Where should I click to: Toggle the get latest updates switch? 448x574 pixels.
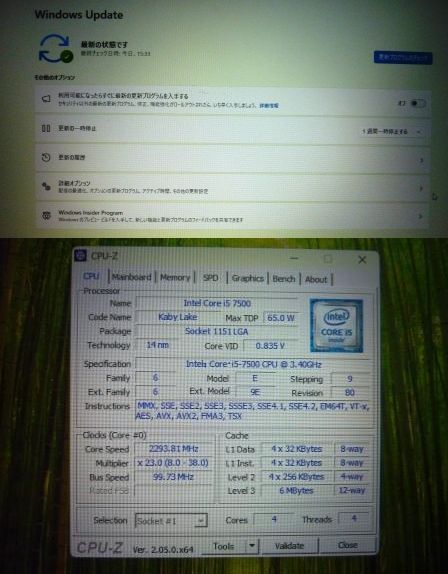418,103
